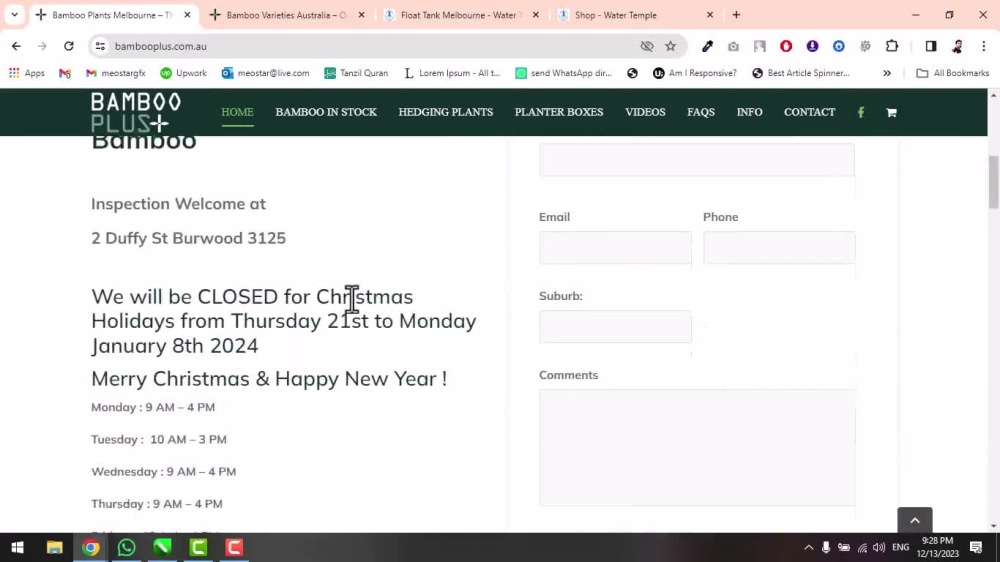This screenshot has width=1000, height=562.
Task: Expand the hidden bookmarks chevron
Action: [x=886, y=73]
